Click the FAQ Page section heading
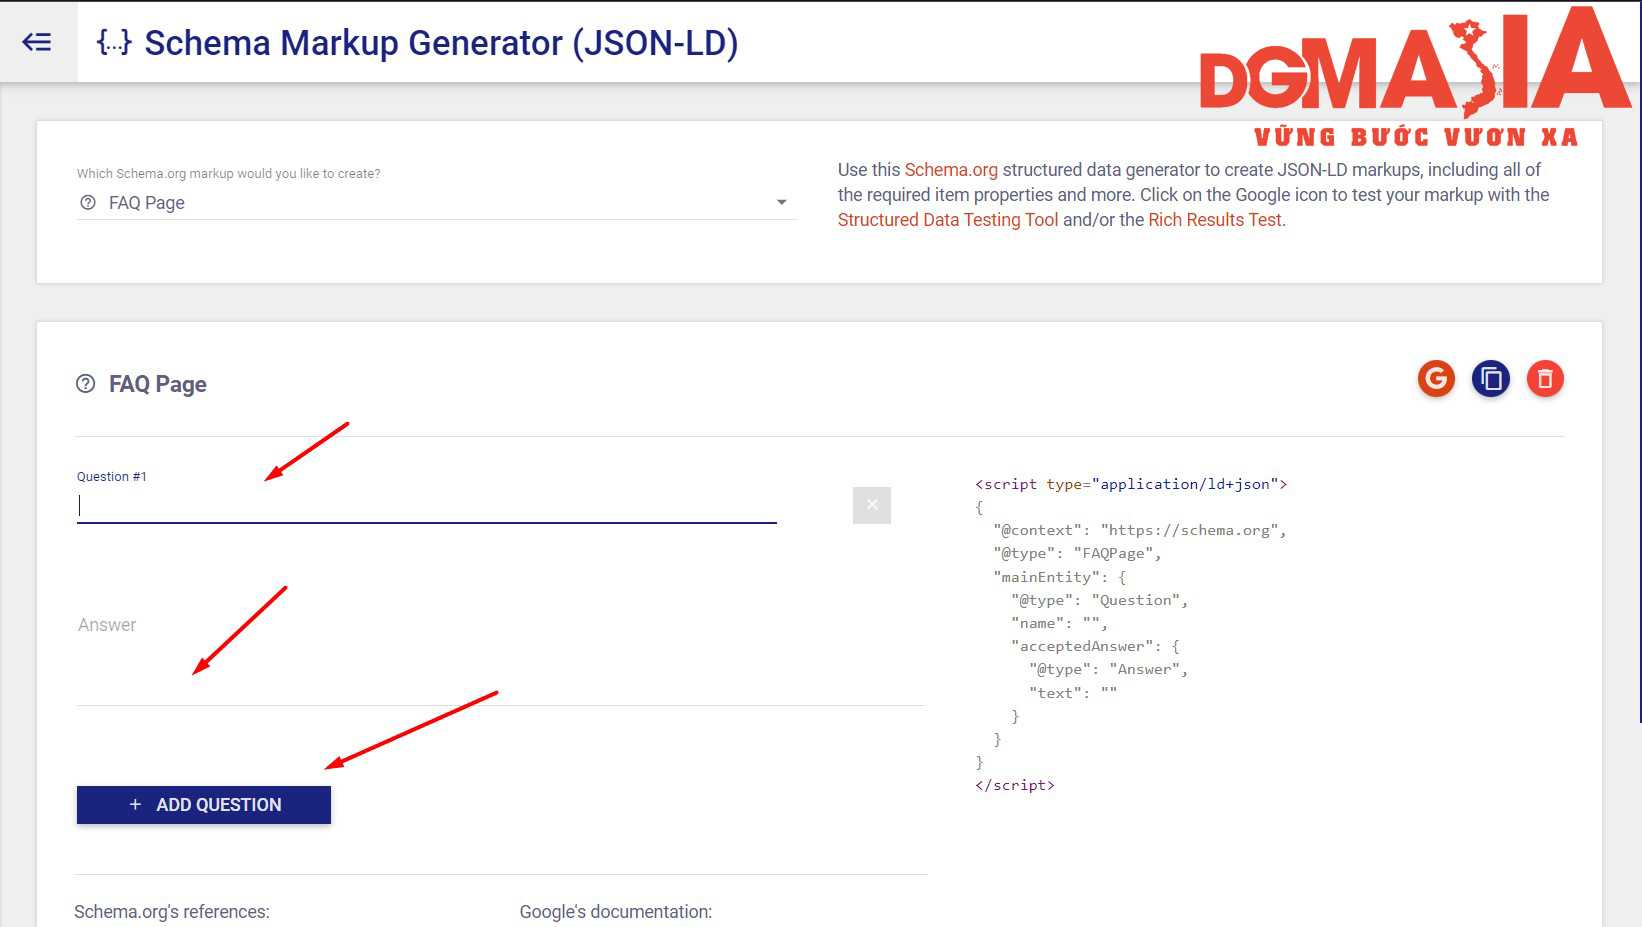 (x=158, y=384)
